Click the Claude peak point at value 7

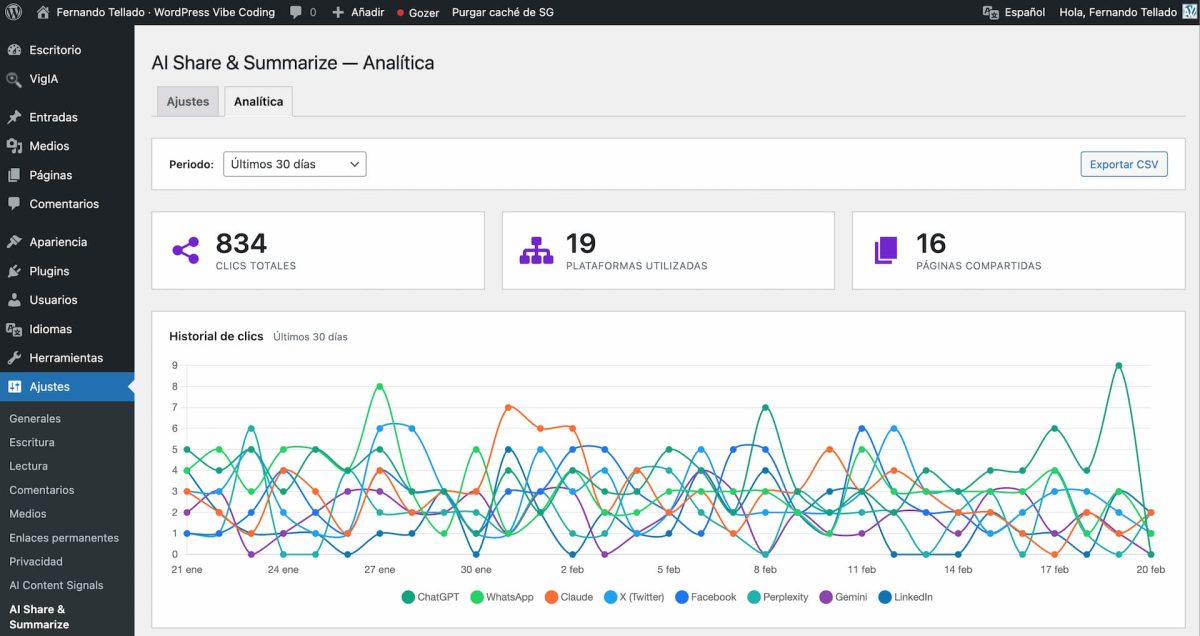point(508,407)
